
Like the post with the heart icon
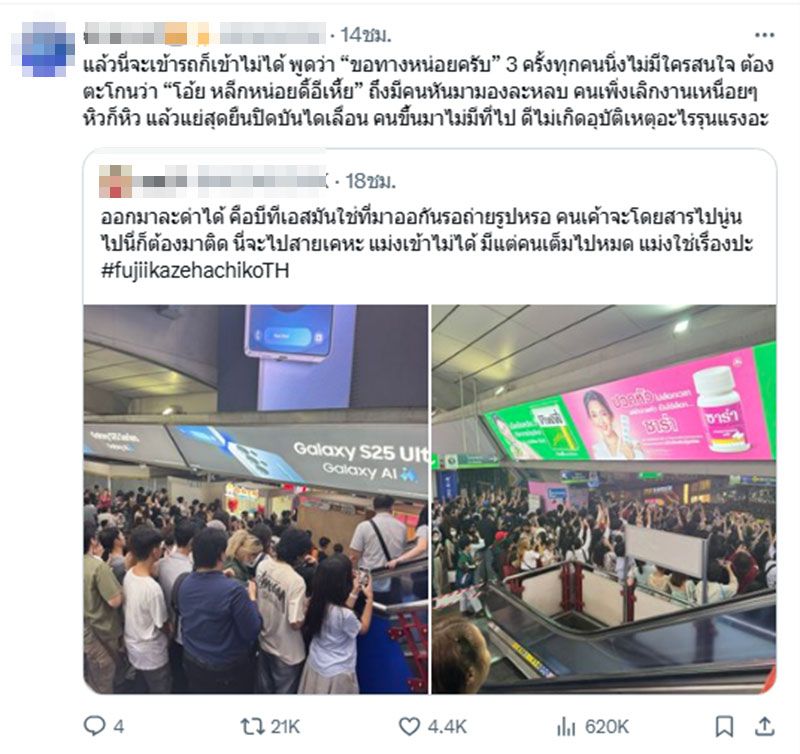pyautogui.click(x=409, y=726)
